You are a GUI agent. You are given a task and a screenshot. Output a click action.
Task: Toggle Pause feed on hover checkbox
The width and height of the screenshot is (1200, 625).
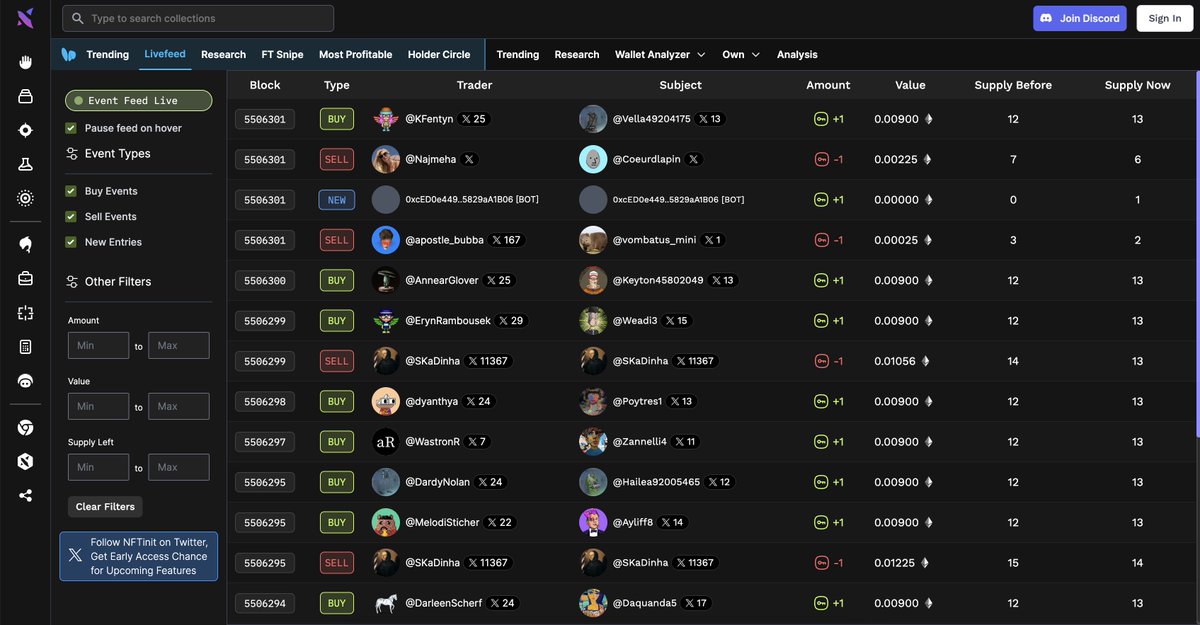click(x=71, y=128)
